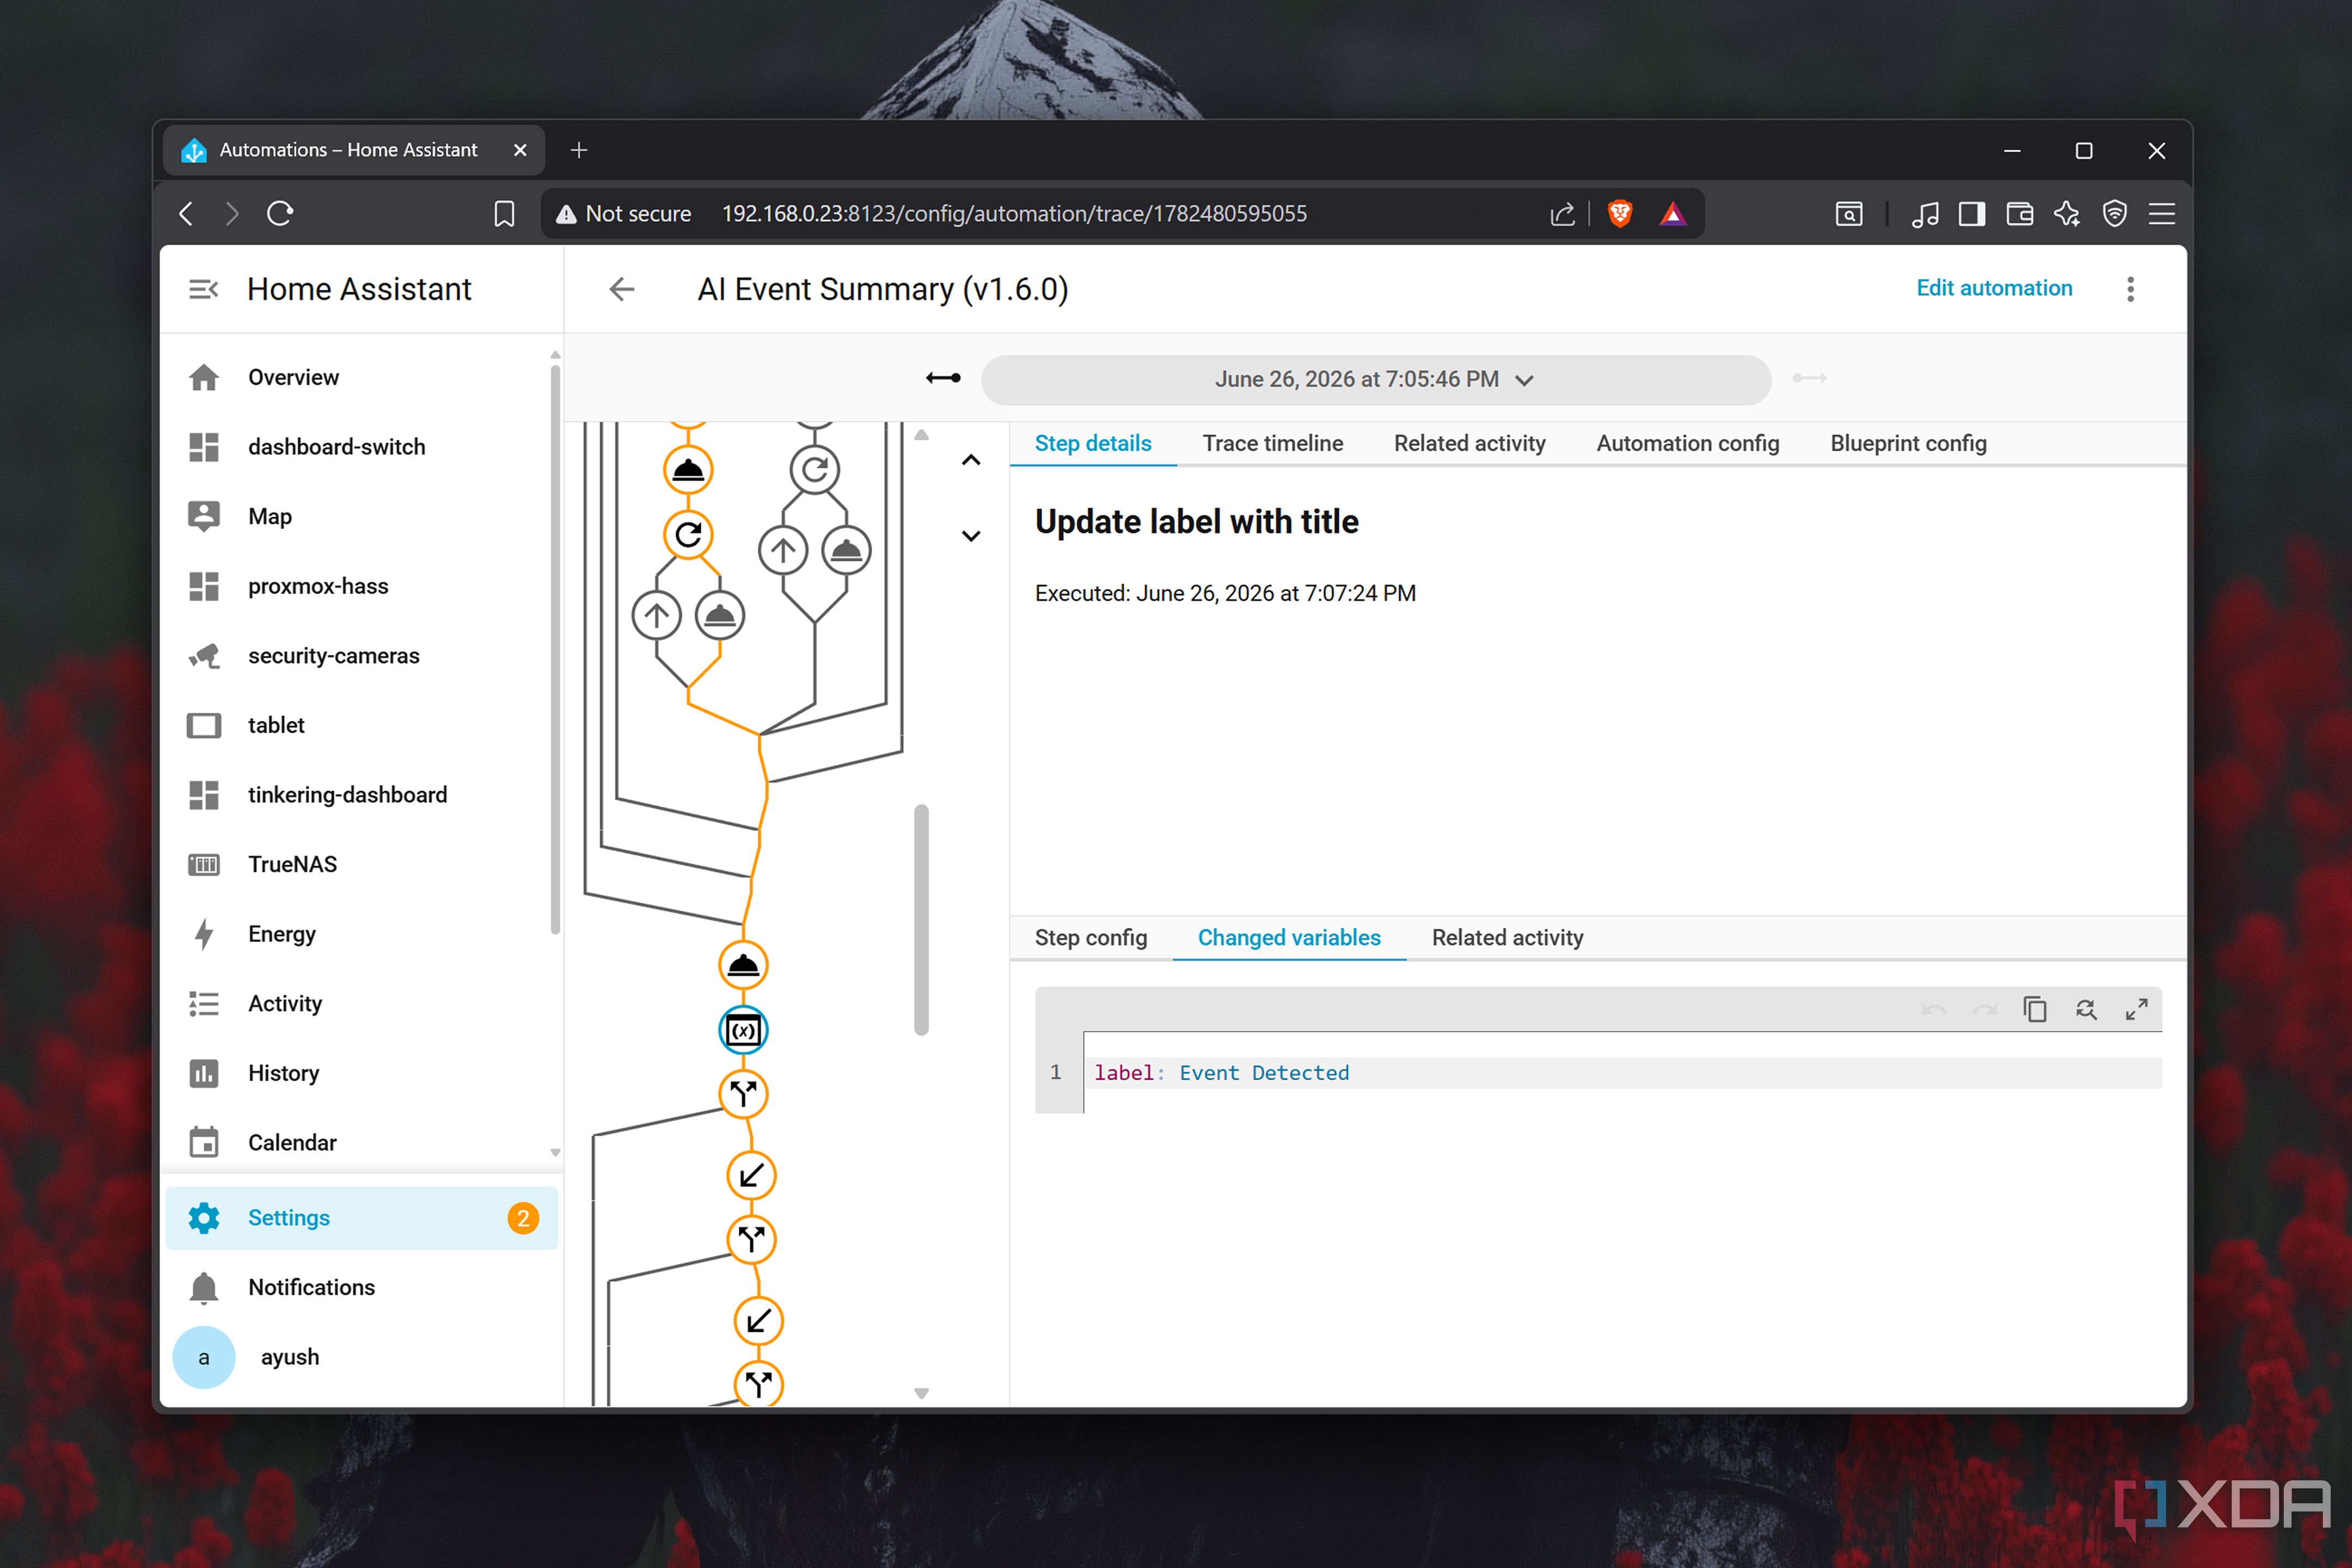
Task: Open the Brave Rewards icon
Action: [x=1673, y=214]
